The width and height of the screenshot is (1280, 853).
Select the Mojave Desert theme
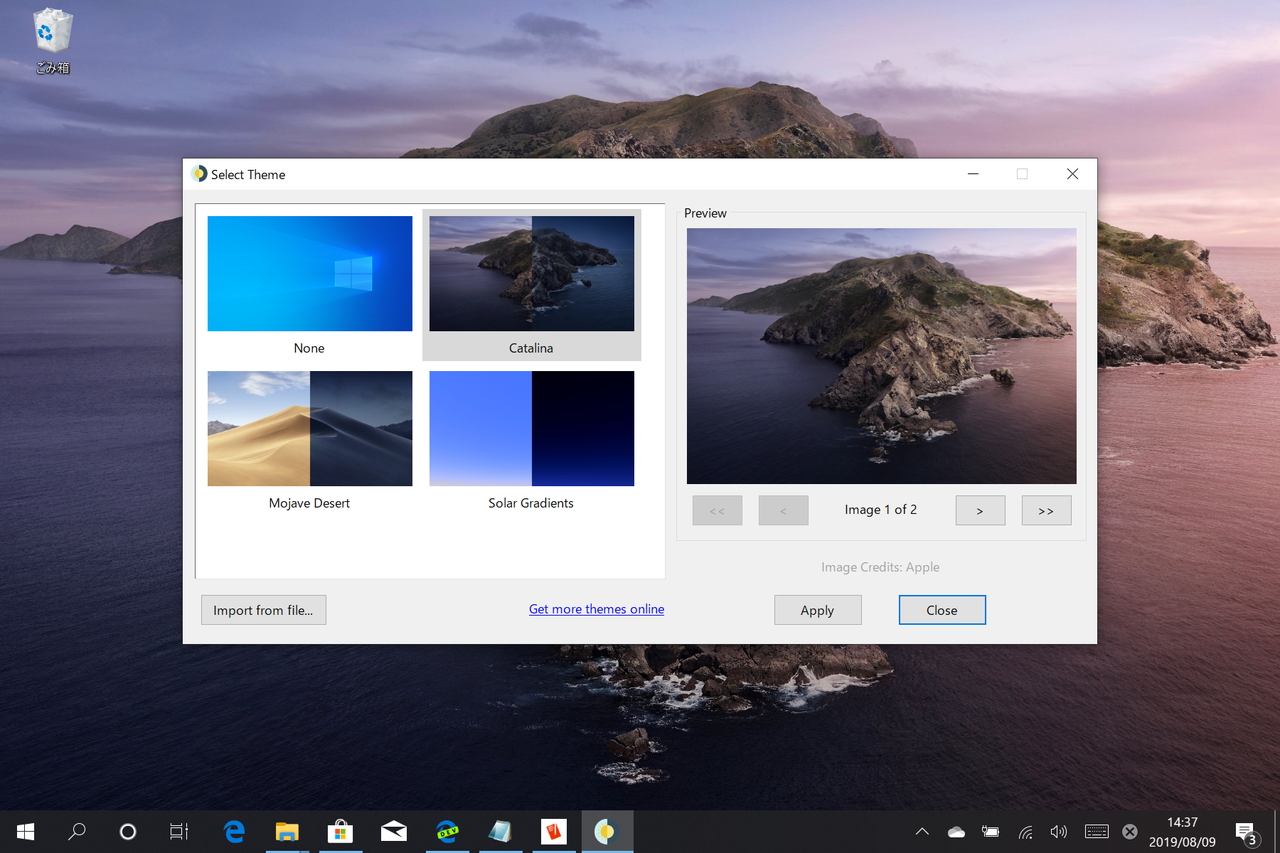pyautogui.click(x=309, y=428)
